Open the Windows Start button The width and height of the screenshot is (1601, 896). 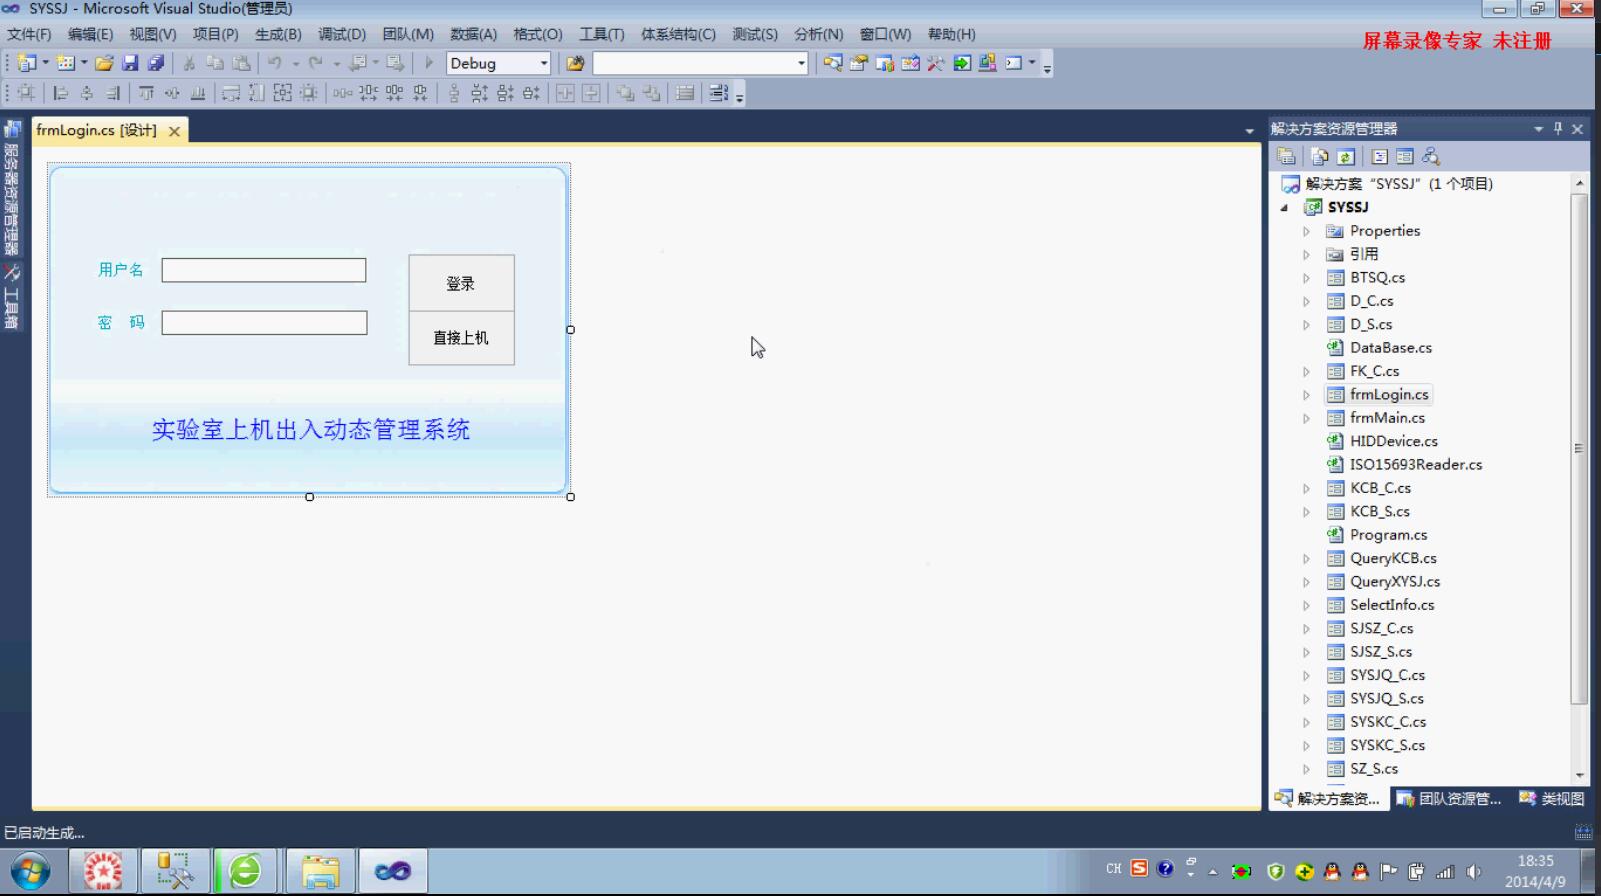(30, 871)
